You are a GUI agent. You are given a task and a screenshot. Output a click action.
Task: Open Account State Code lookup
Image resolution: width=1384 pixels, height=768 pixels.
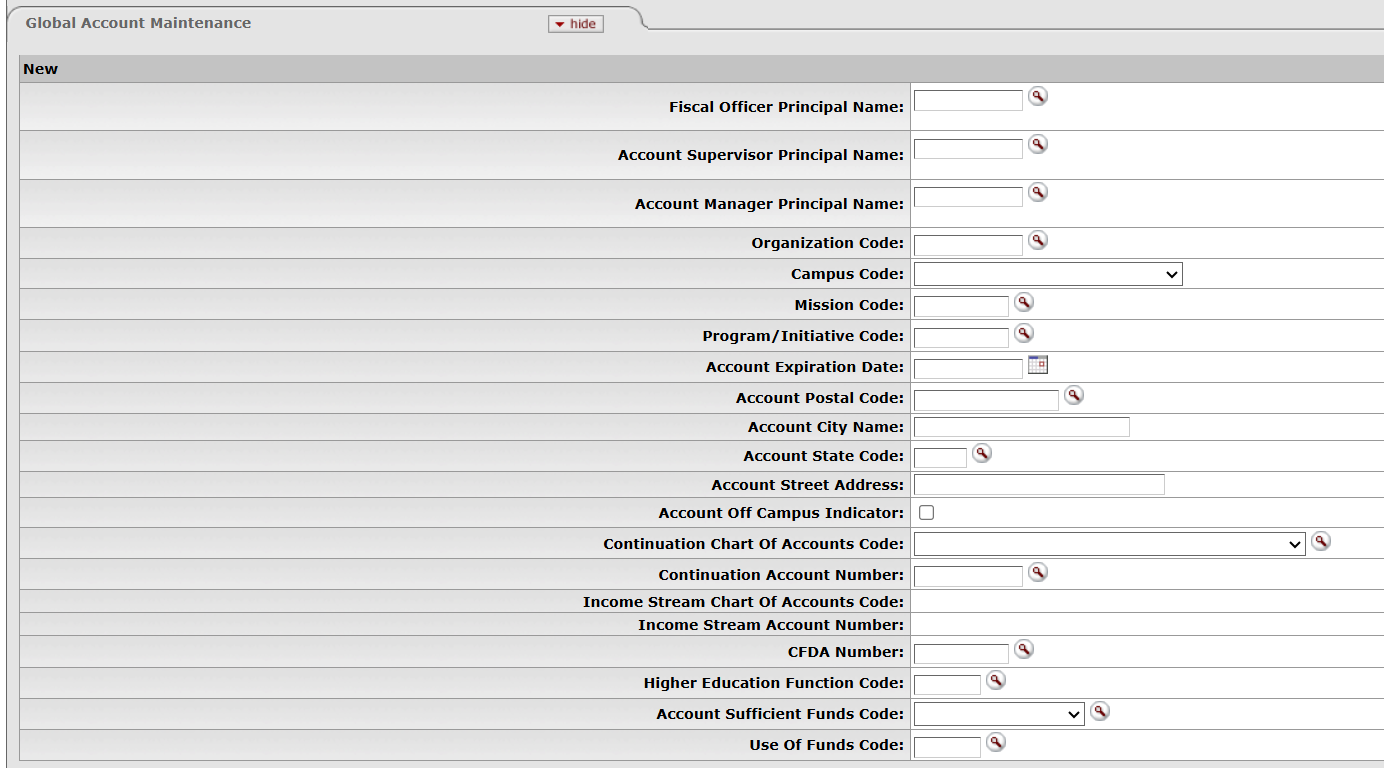[x=982, y=453]
